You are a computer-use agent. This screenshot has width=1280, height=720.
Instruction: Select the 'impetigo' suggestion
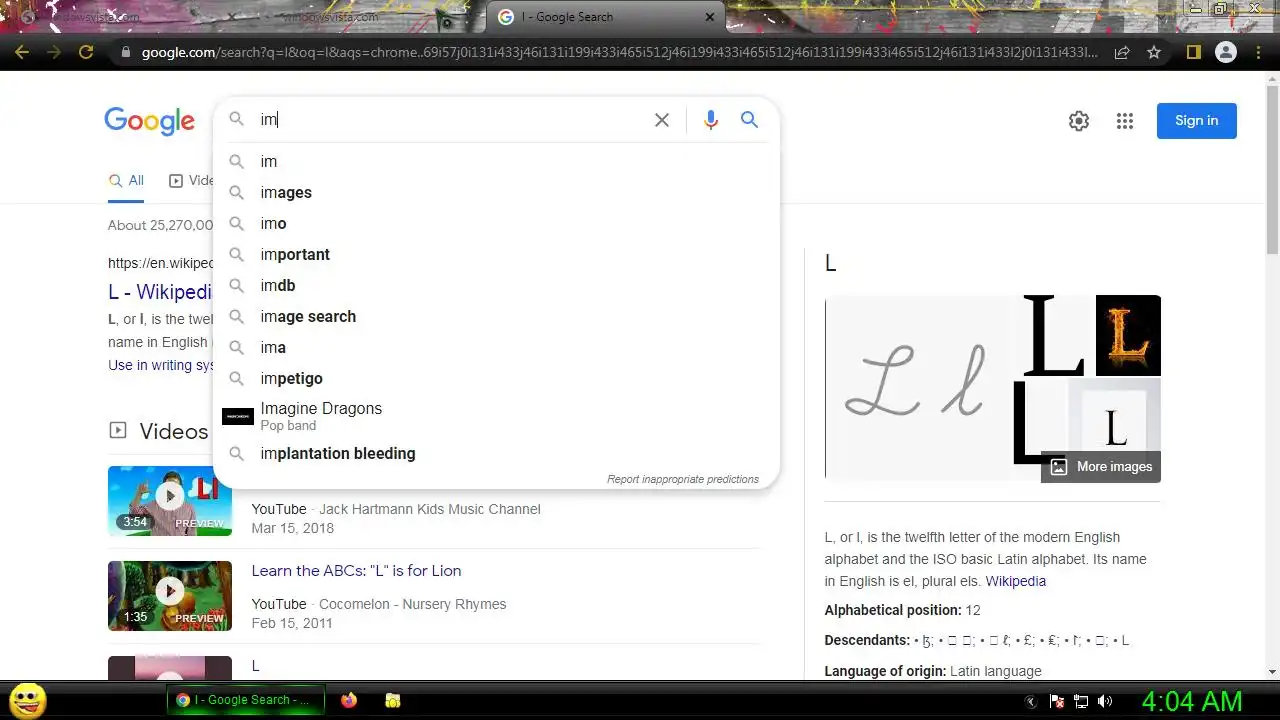click(496, 378)
